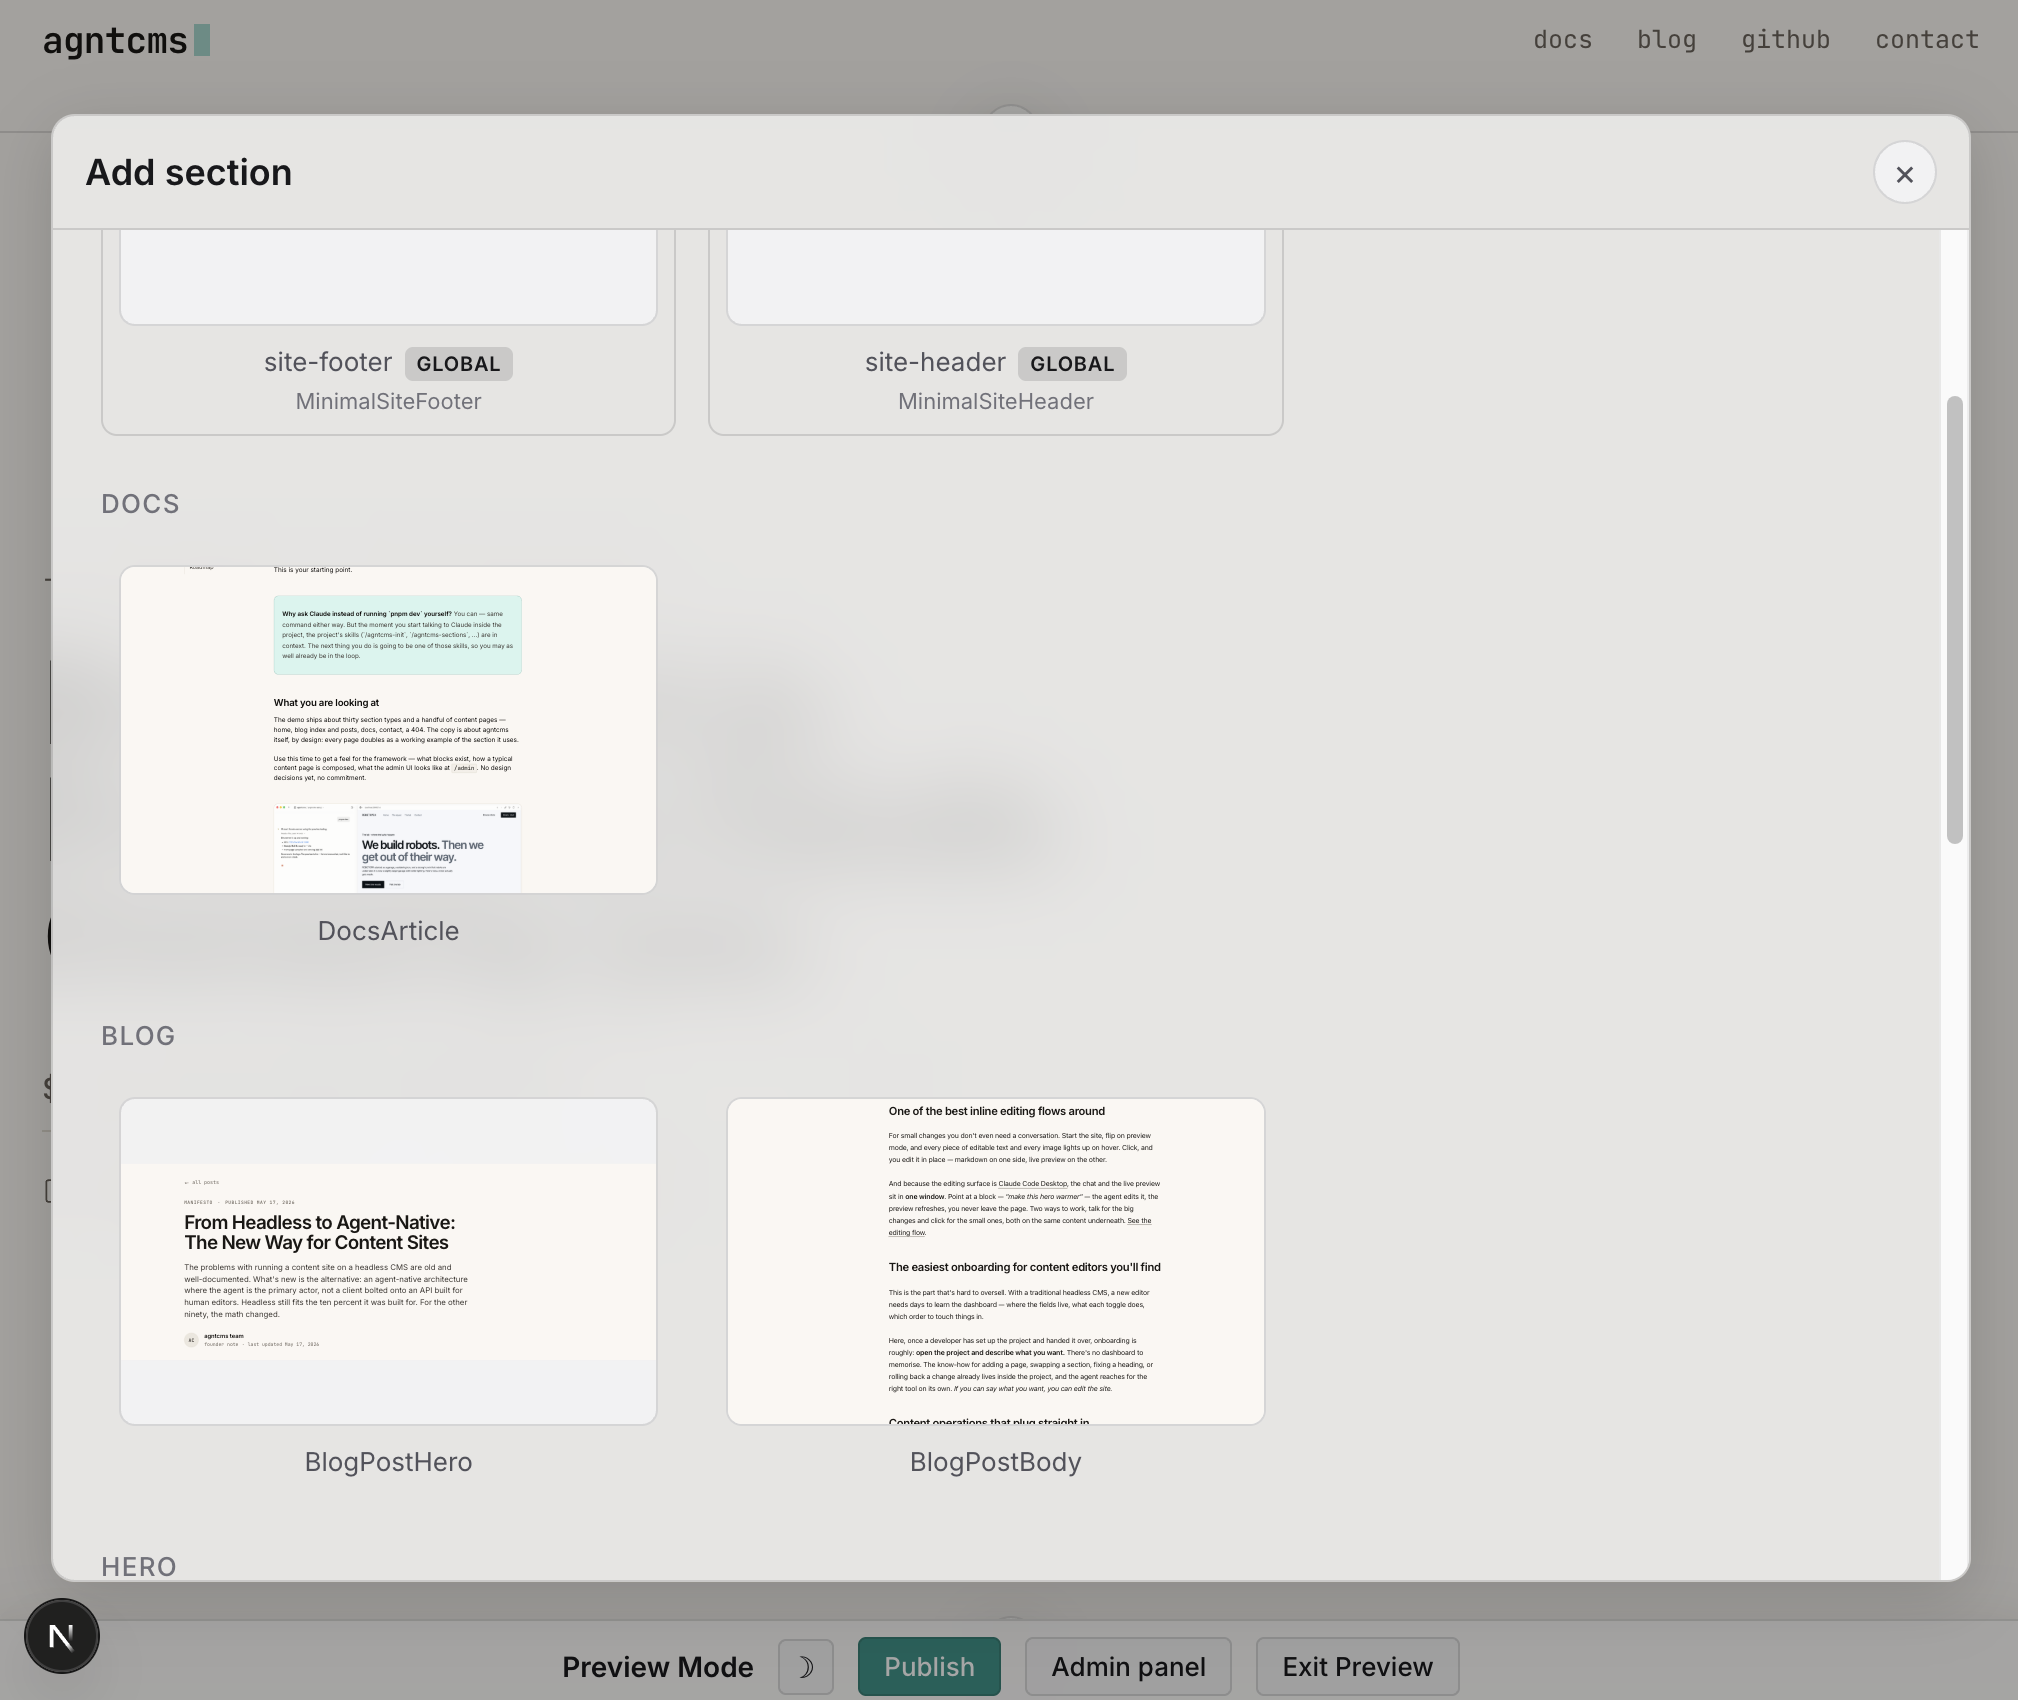The height and width of the screenshot is (1700, 2018).
Task: Open the contact nav link
Action: [1927, 40]
